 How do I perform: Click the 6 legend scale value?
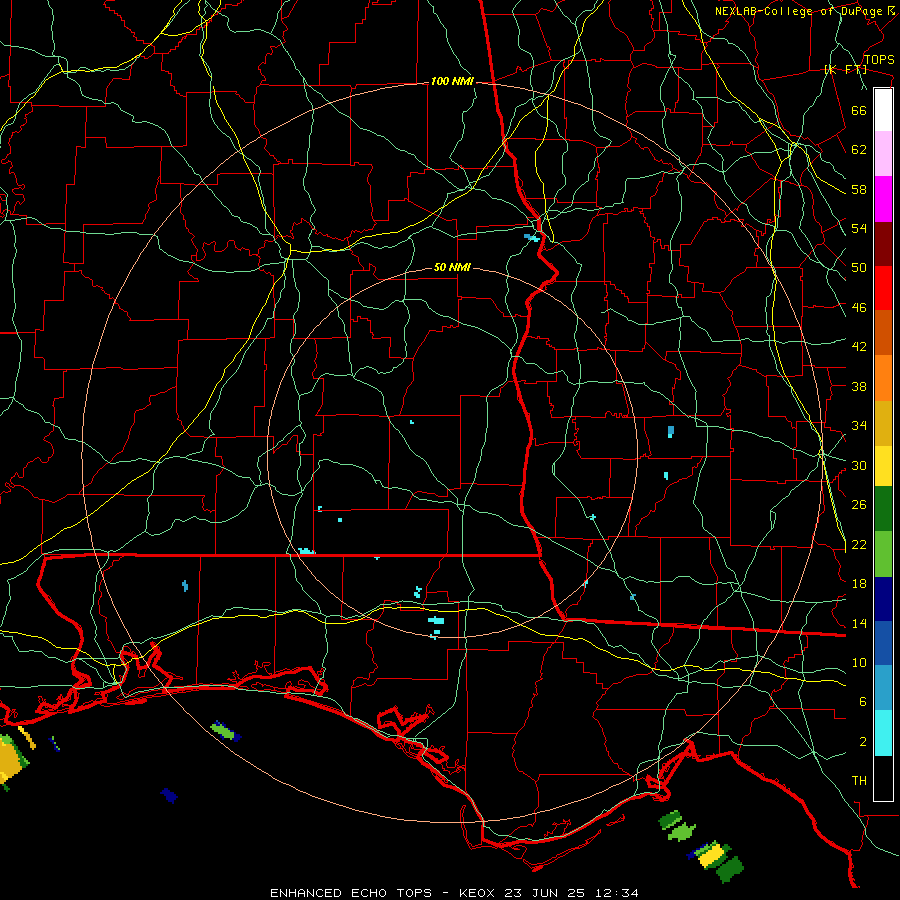863,702
